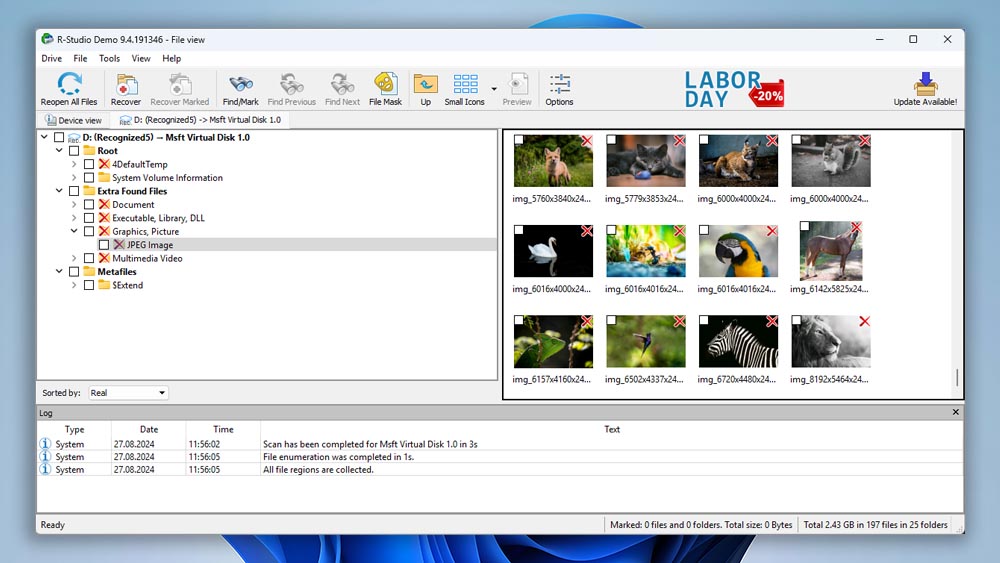Check the Multimedia Video checkbox
The height and width of the screenshot is (563, 1000).
[89, 258]
